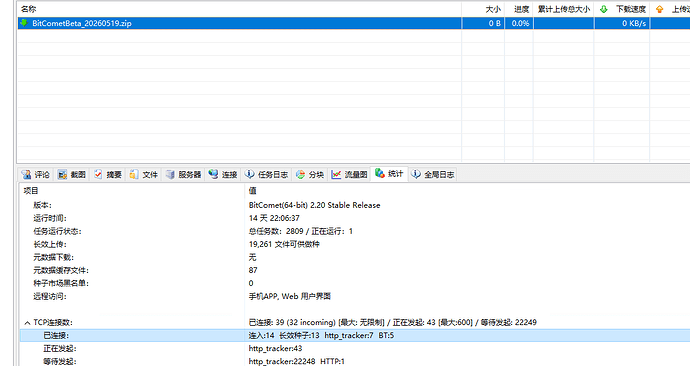Click the 任务日志 tab info icon
Viewport: 690px width, 366px height.
(x=250, y=174)
